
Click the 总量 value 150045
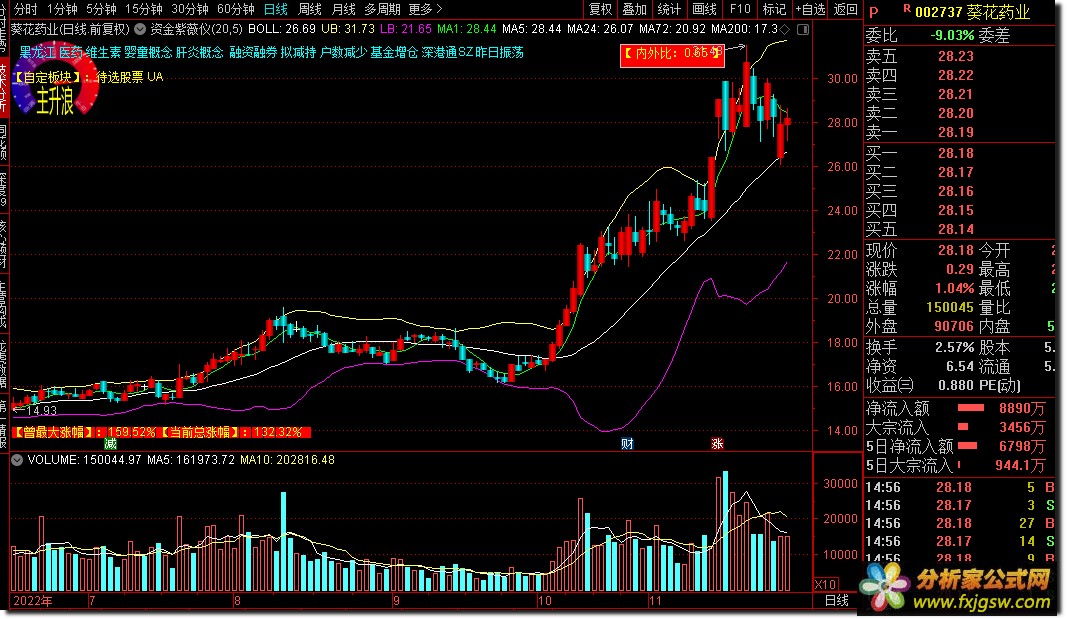pos(950,308)
